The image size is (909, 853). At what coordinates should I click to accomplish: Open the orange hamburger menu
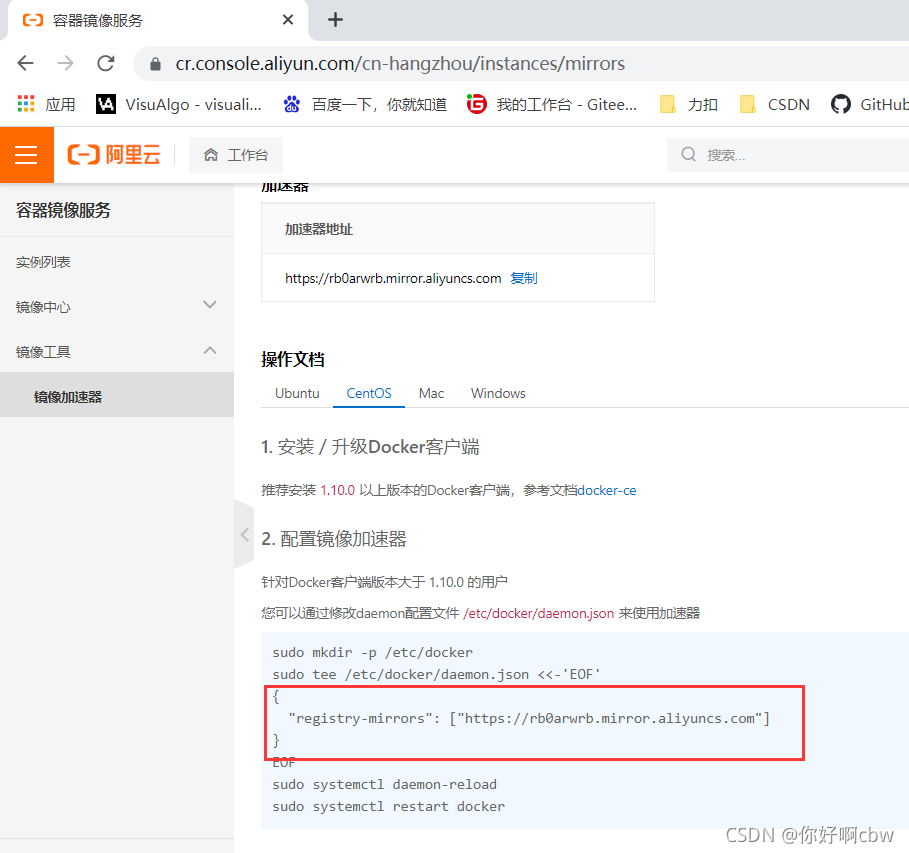pyautogui.click(x=26, y=155)
